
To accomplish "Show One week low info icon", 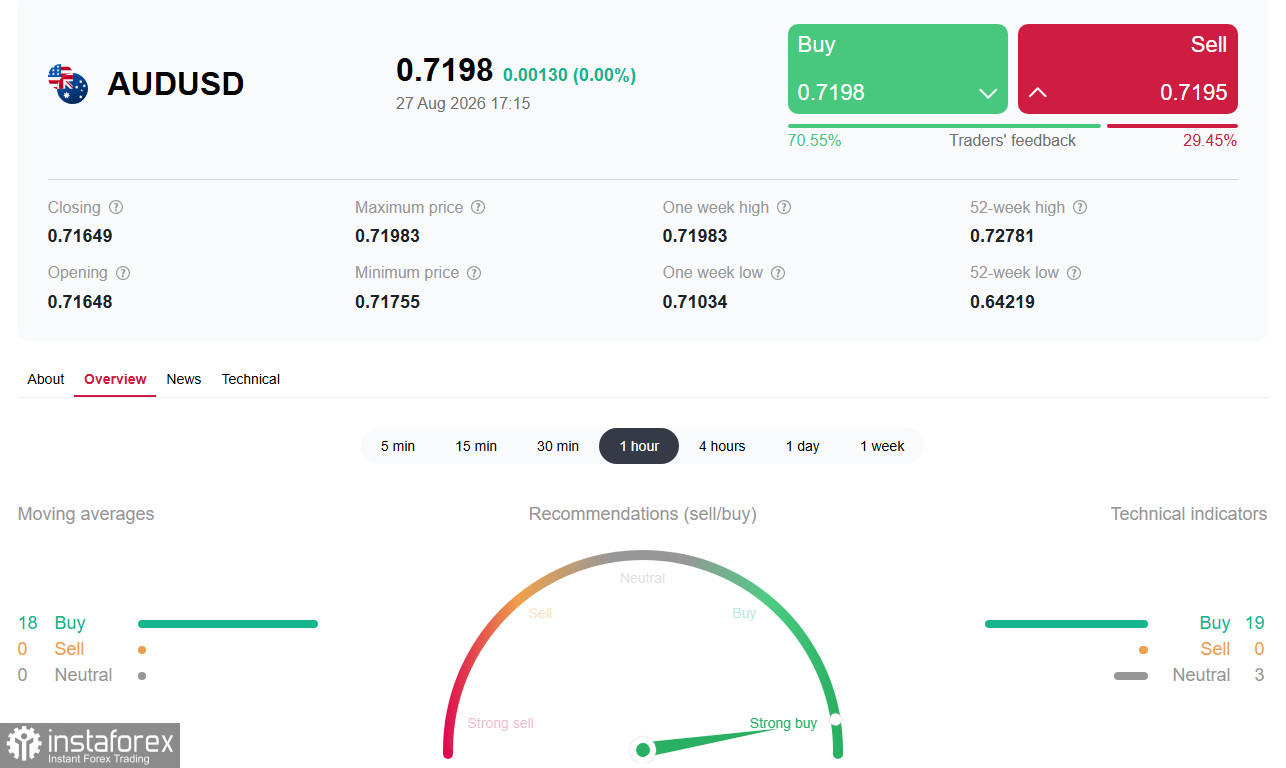I will (778, 273).
